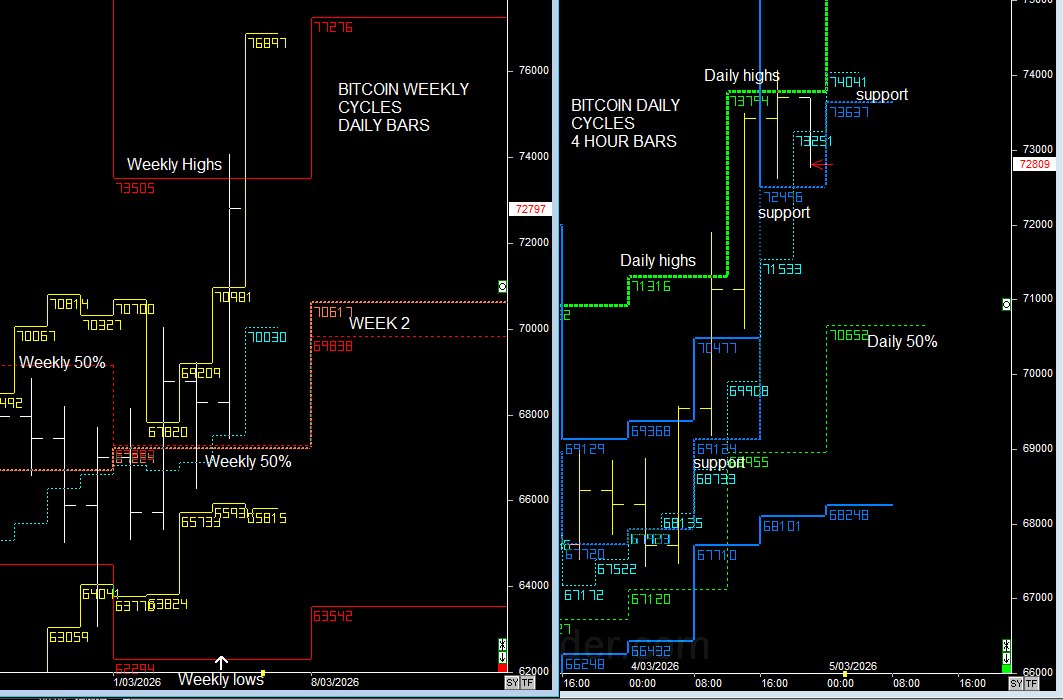
Task: Click the compress-scale icon in daily chart
Action: [x=1007, y=645]
